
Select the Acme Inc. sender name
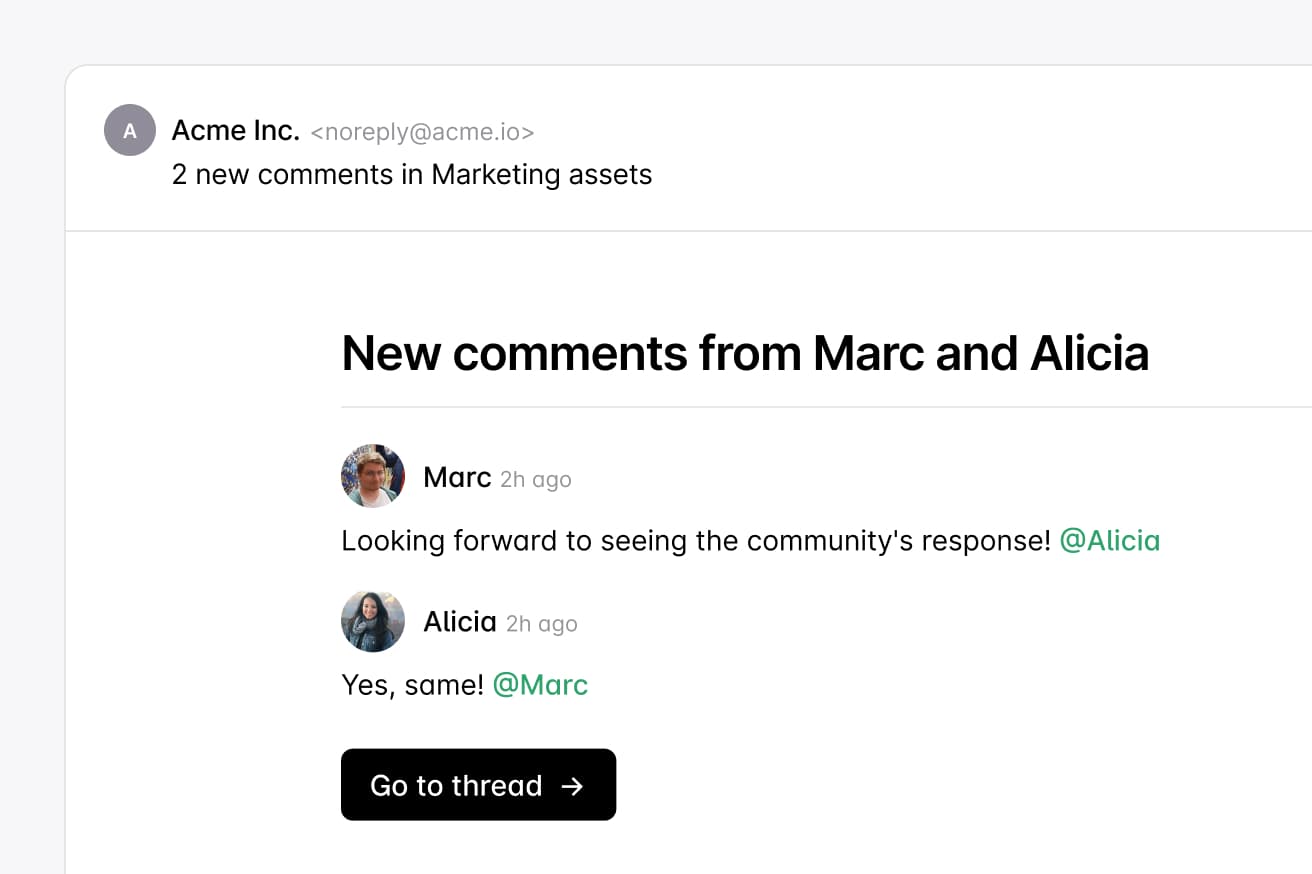(236, 130)
